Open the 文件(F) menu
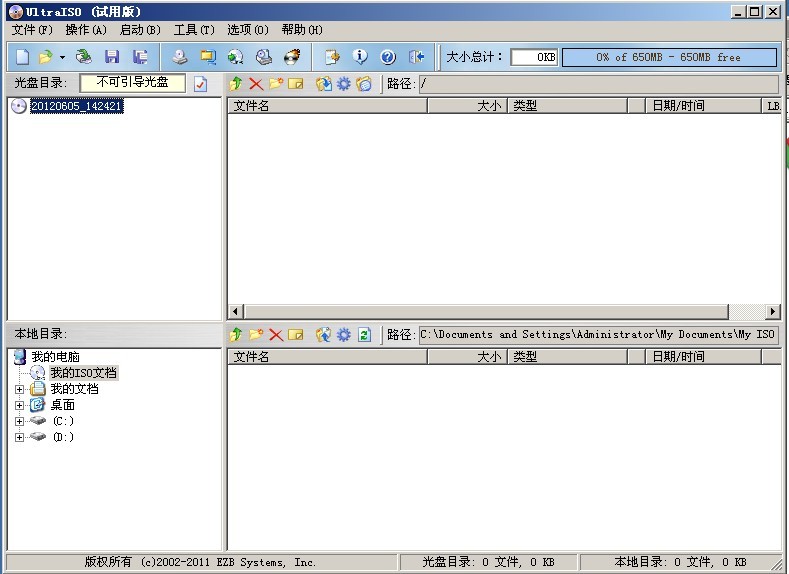This screenshot has height=574, width=789. [x=32, y=30]
